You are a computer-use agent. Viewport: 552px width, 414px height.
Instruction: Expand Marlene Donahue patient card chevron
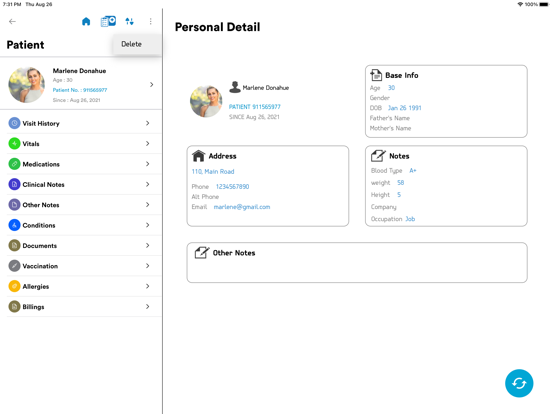point(152,84)
